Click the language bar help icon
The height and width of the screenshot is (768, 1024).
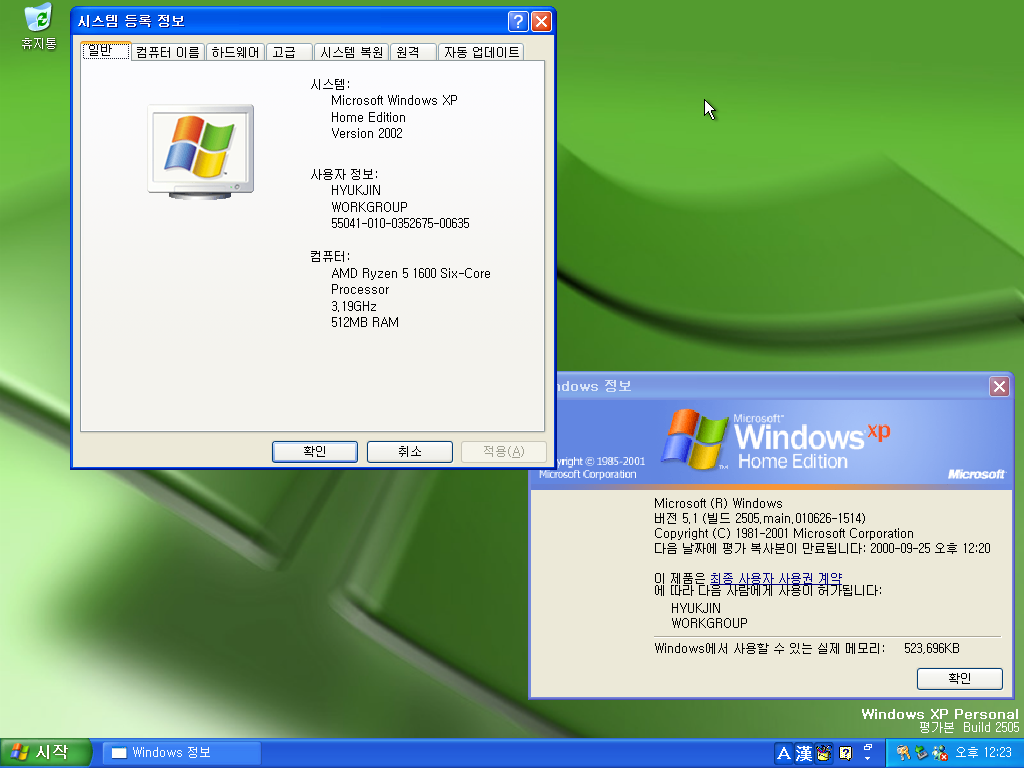(846, 754)
